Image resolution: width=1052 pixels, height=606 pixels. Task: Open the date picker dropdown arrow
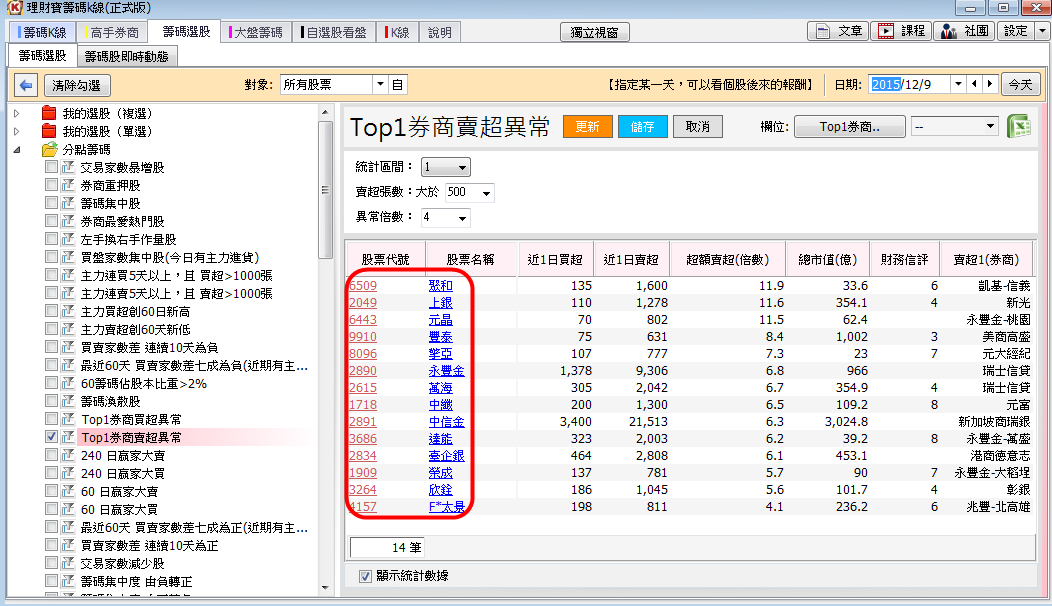click(958, 84)
